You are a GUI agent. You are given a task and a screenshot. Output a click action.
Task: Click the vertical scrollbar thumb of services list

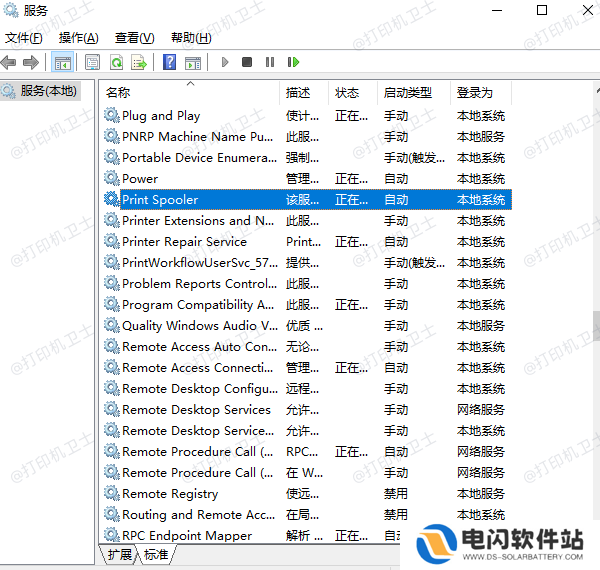(x=597, y=326)
